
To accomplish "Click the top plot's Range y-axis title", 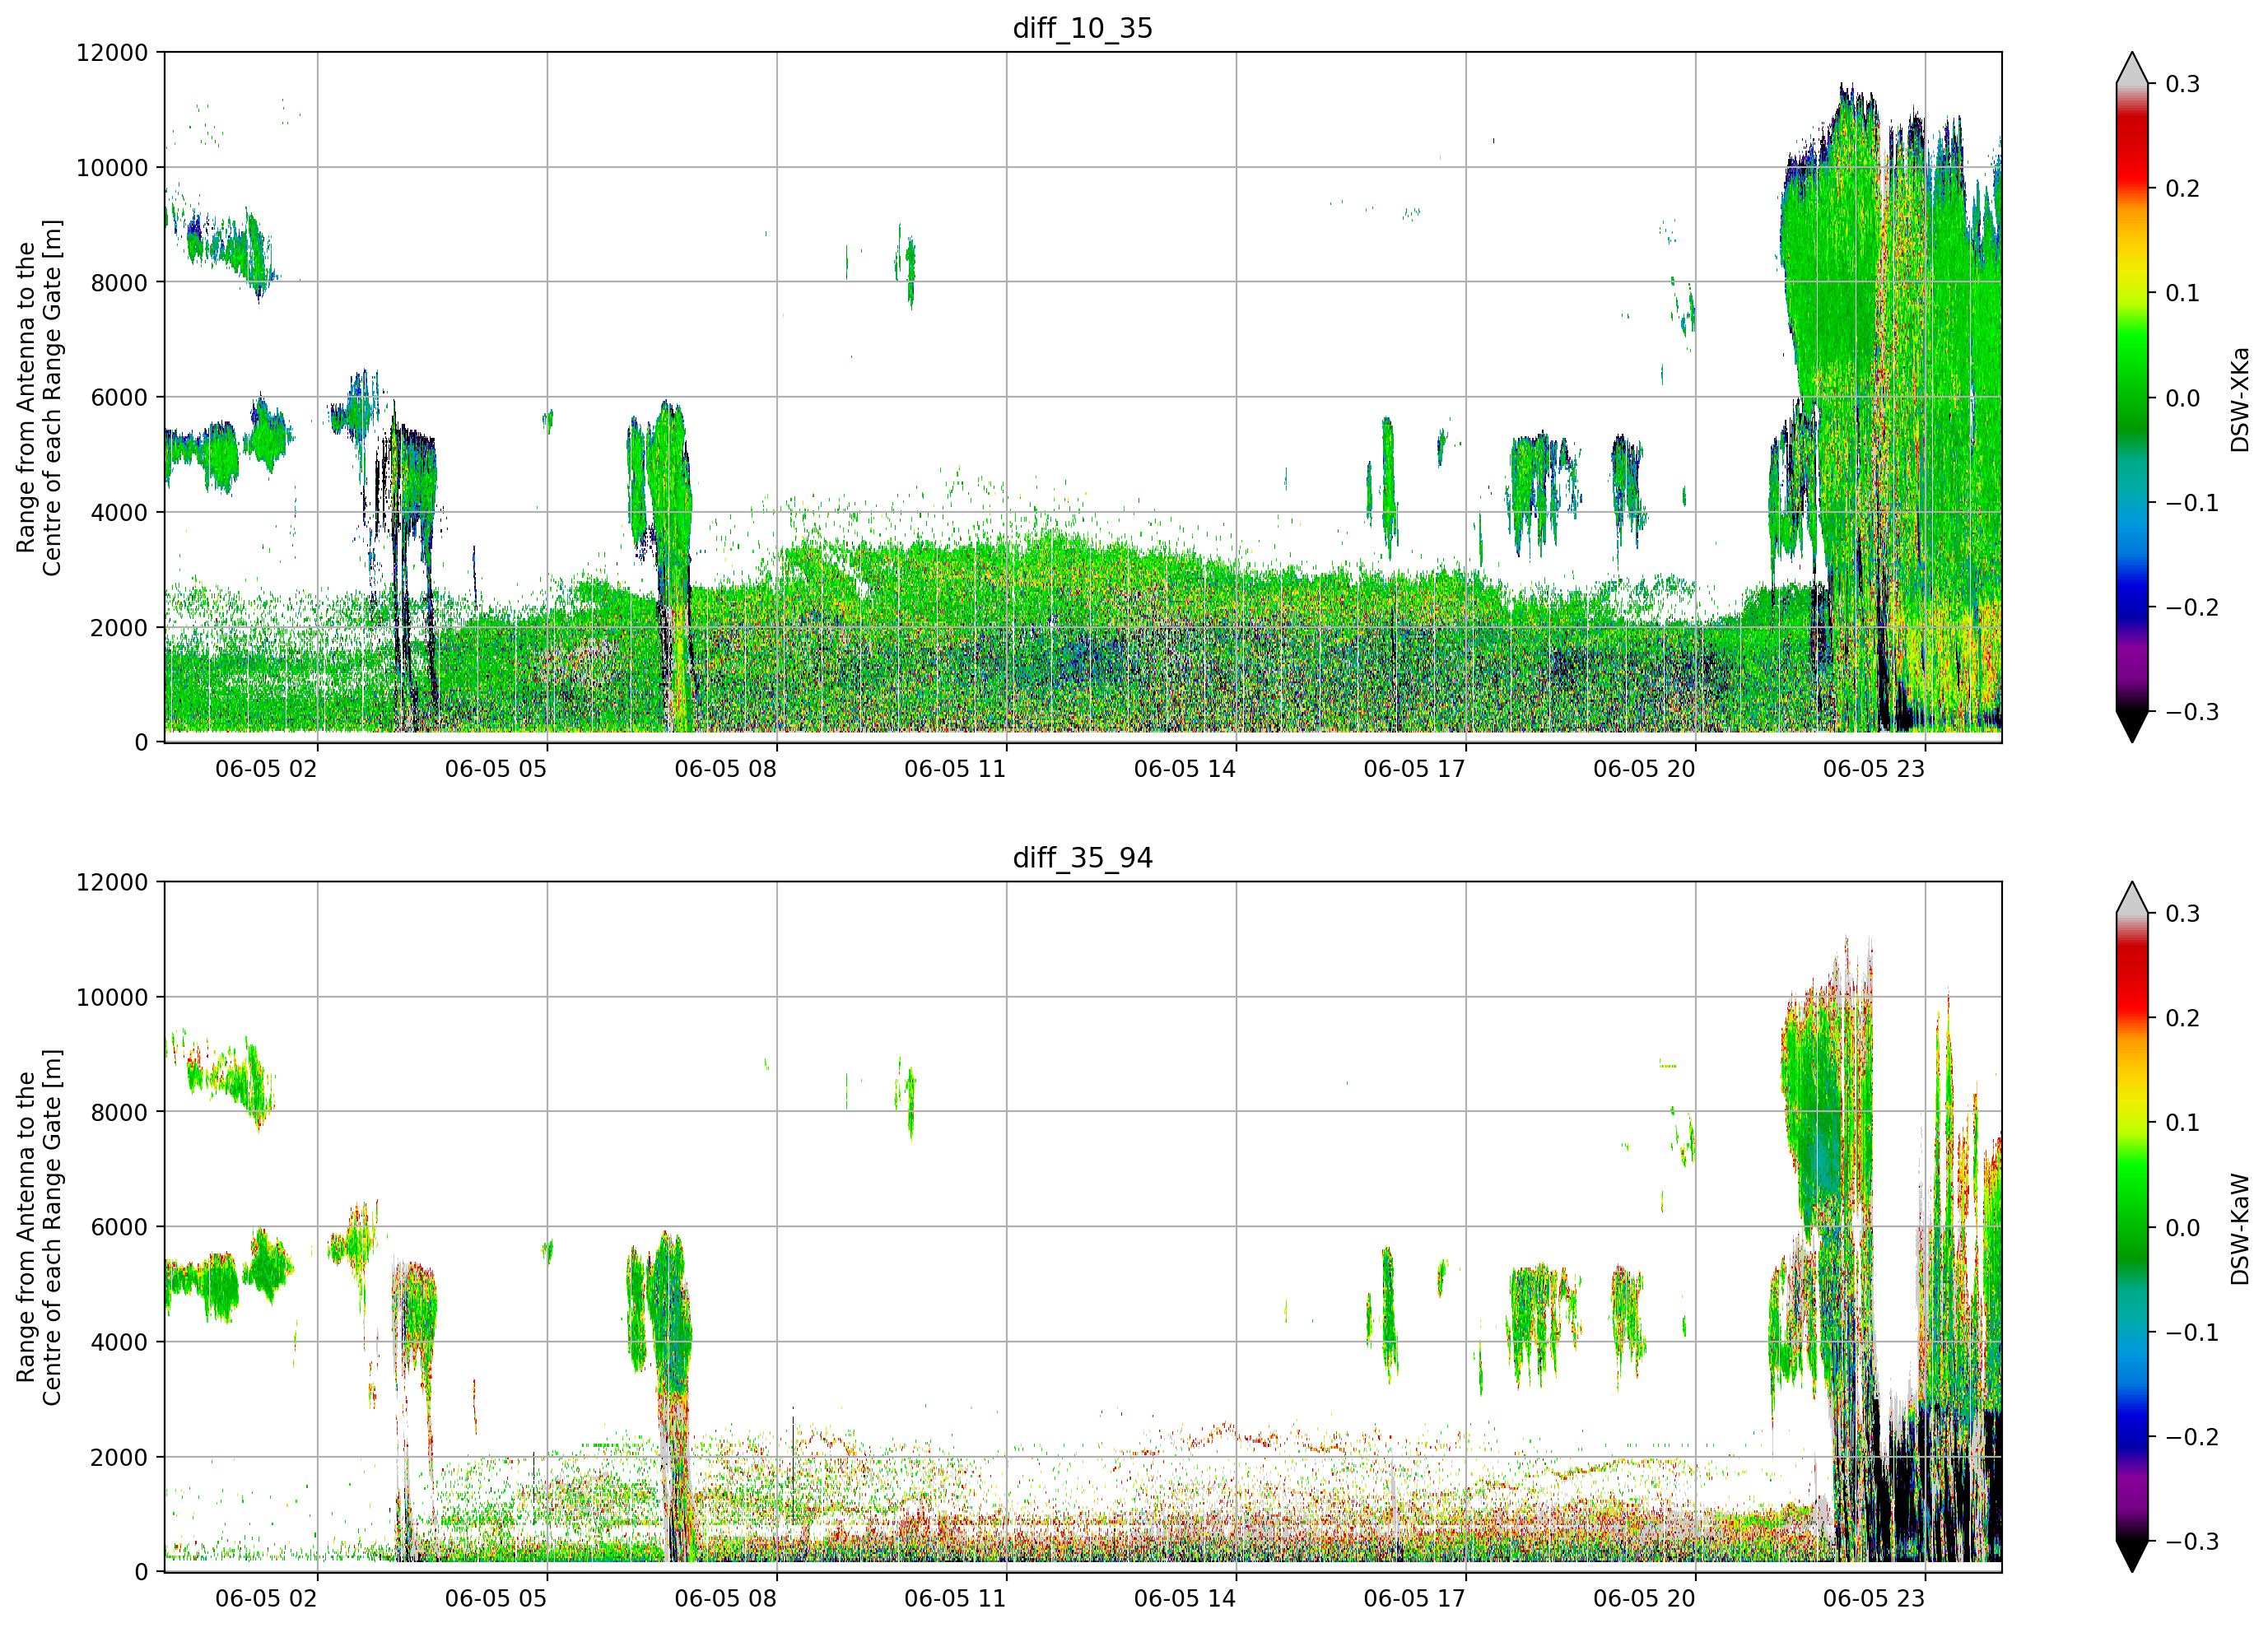I will click(x=39, y=398).
